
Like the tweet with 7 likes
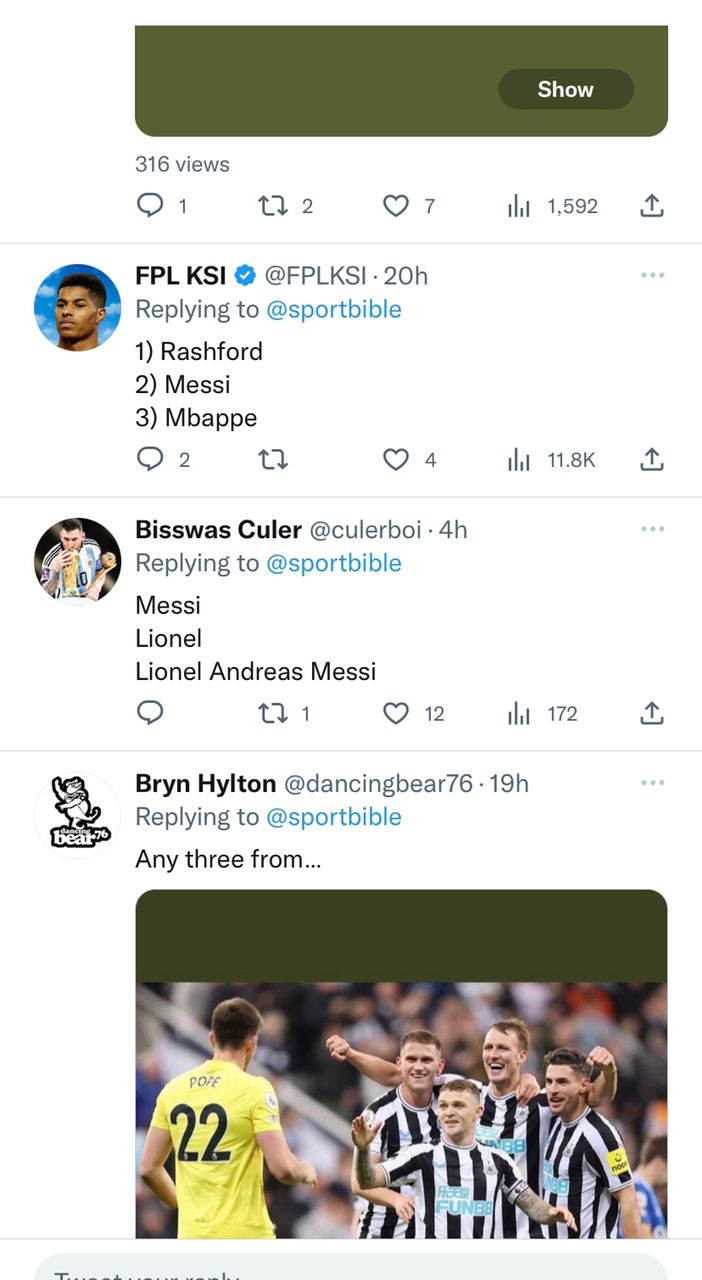(396, 206)
